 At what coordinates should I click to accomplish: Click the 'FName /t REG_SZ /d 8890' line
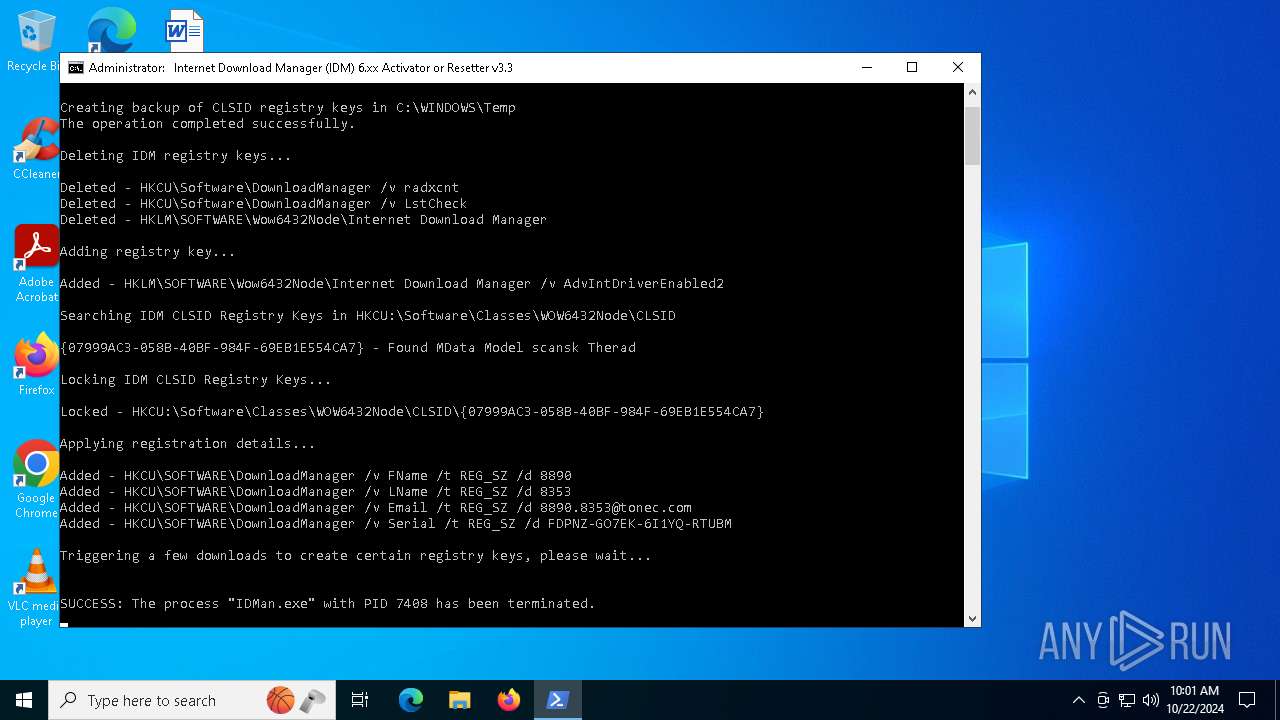315,475
